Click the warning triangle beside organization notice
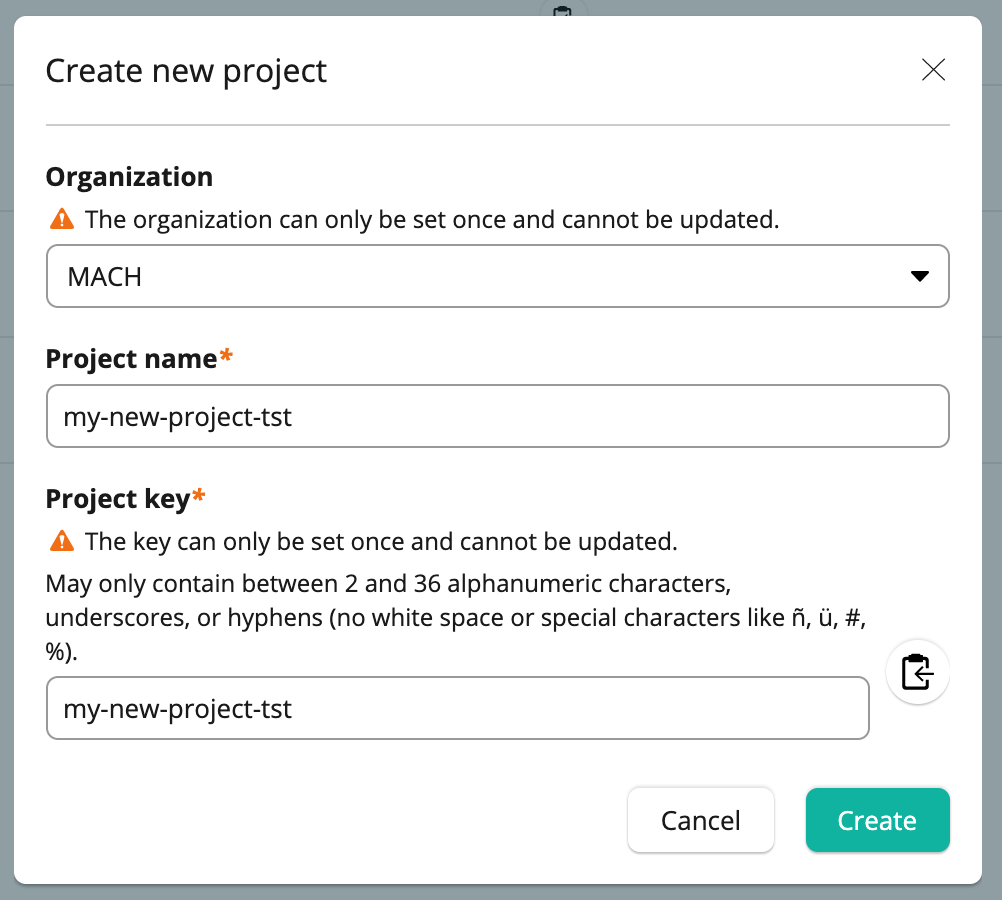 pyautogui.click(x=62, y=219)
